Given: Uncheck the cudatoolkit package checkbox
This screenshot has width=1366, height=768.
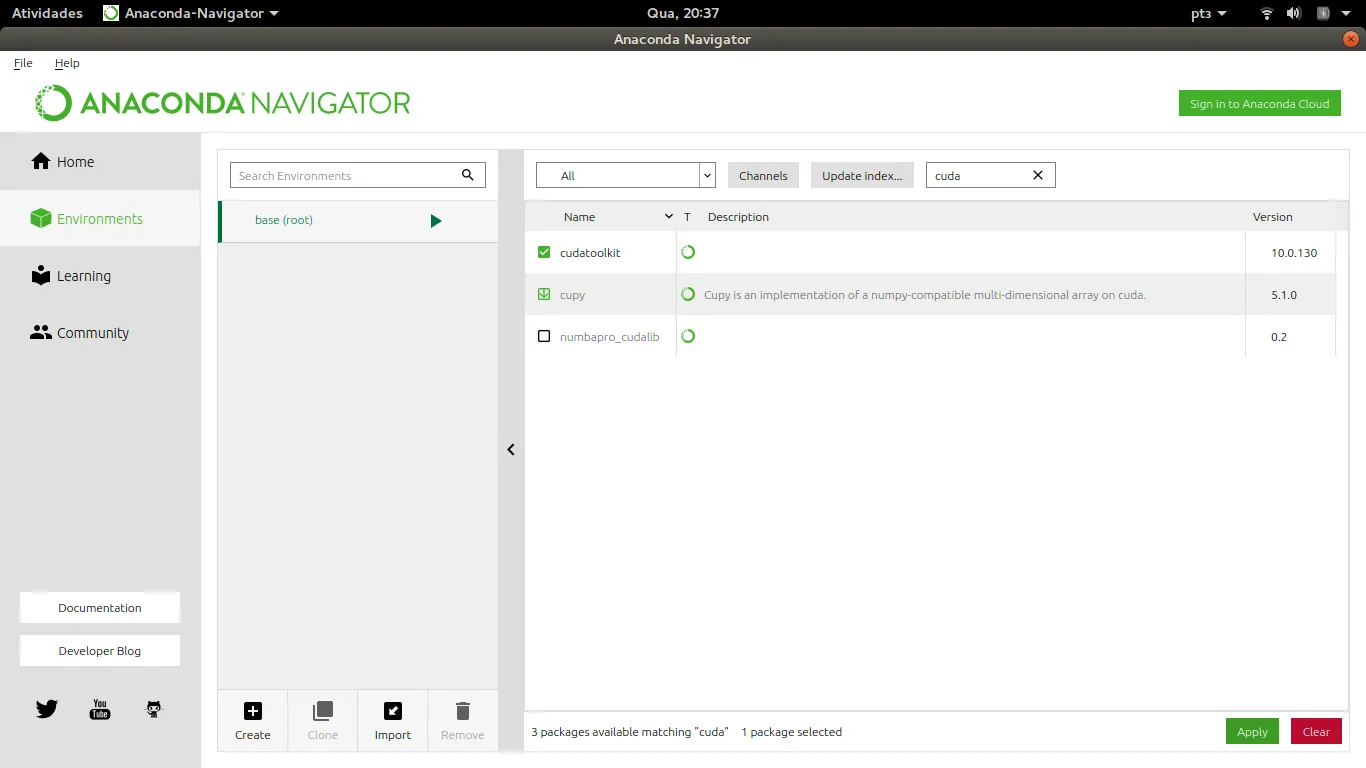Looking at the screenshot, I should click(x=544, y=252).
